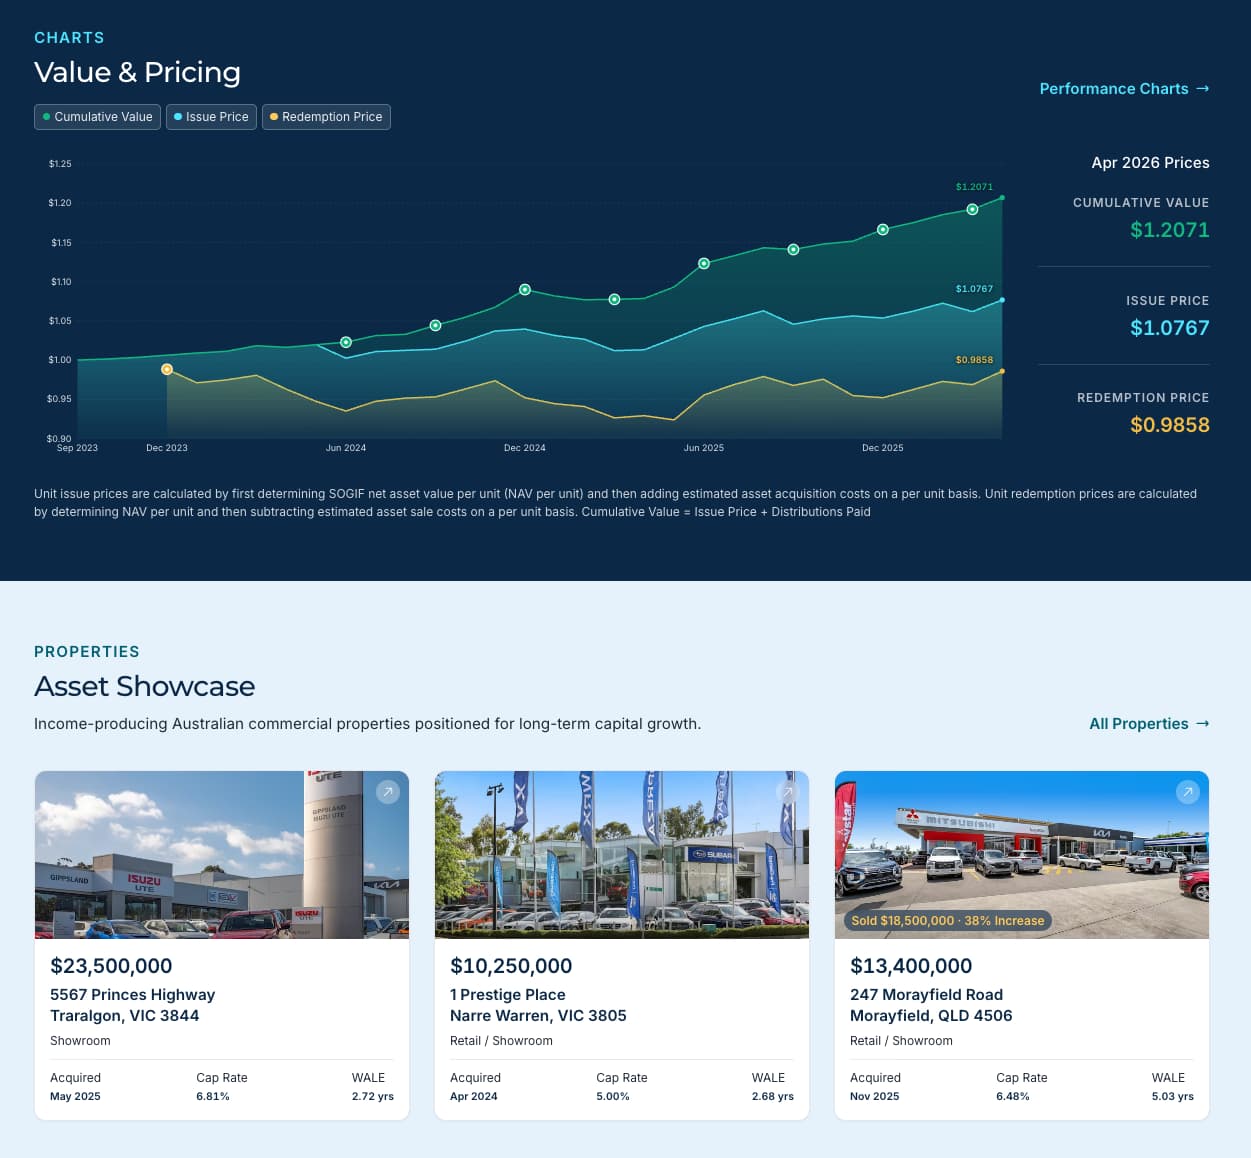This screenshot has width=1251, height=1158.
Task: Click the Value & Pricing heading
Action: [137, 73]
